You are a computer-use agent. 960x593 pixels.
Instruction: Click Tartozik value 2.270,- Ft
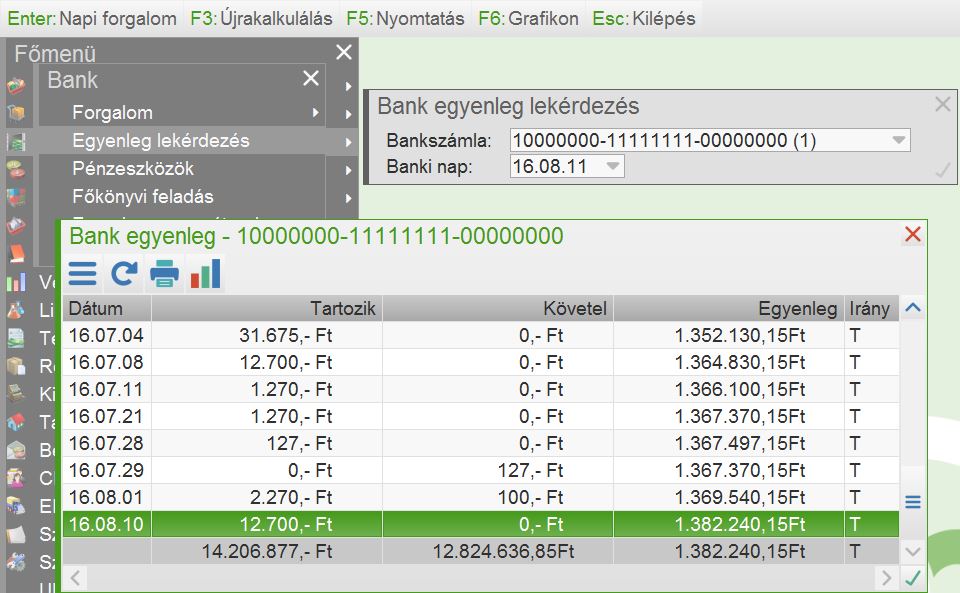click(x=291, y=497)
